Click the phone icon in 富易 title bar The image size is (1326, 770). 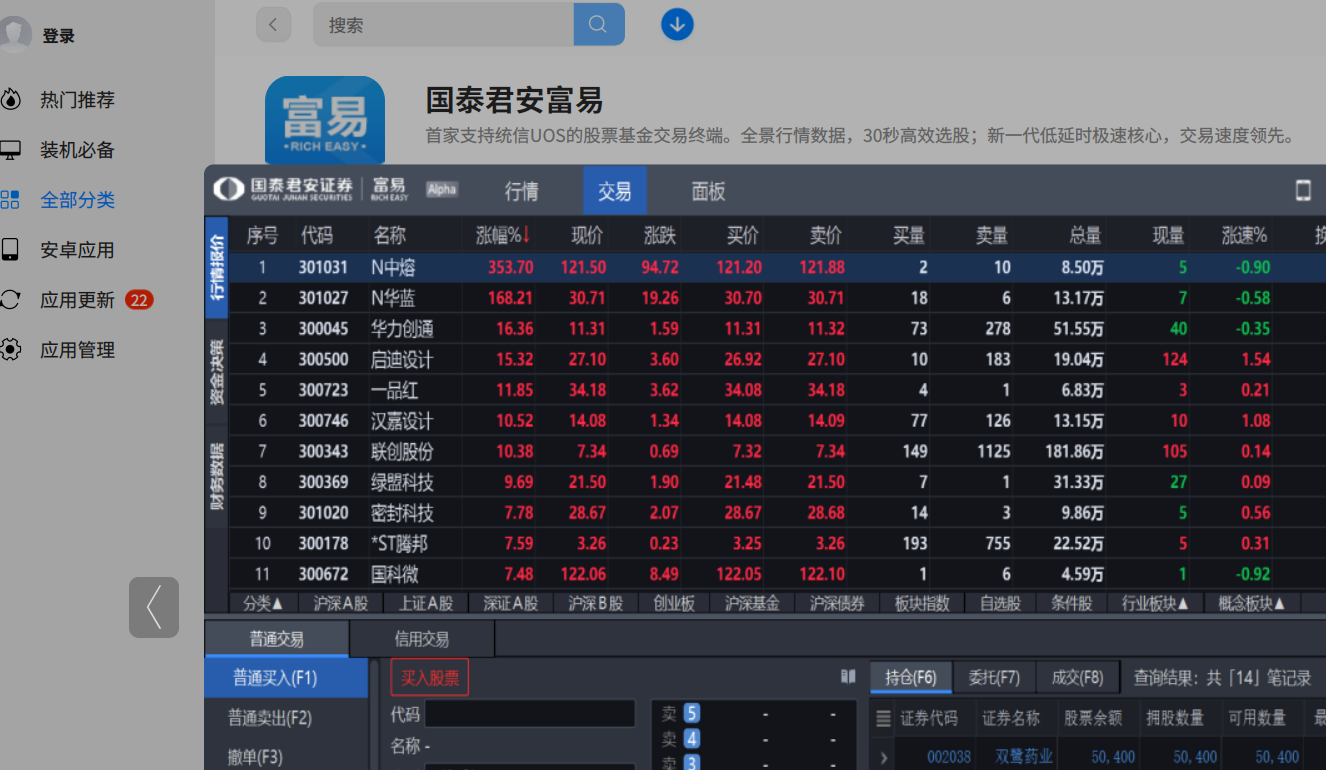pyautogui.click(x=1303, y=191)
